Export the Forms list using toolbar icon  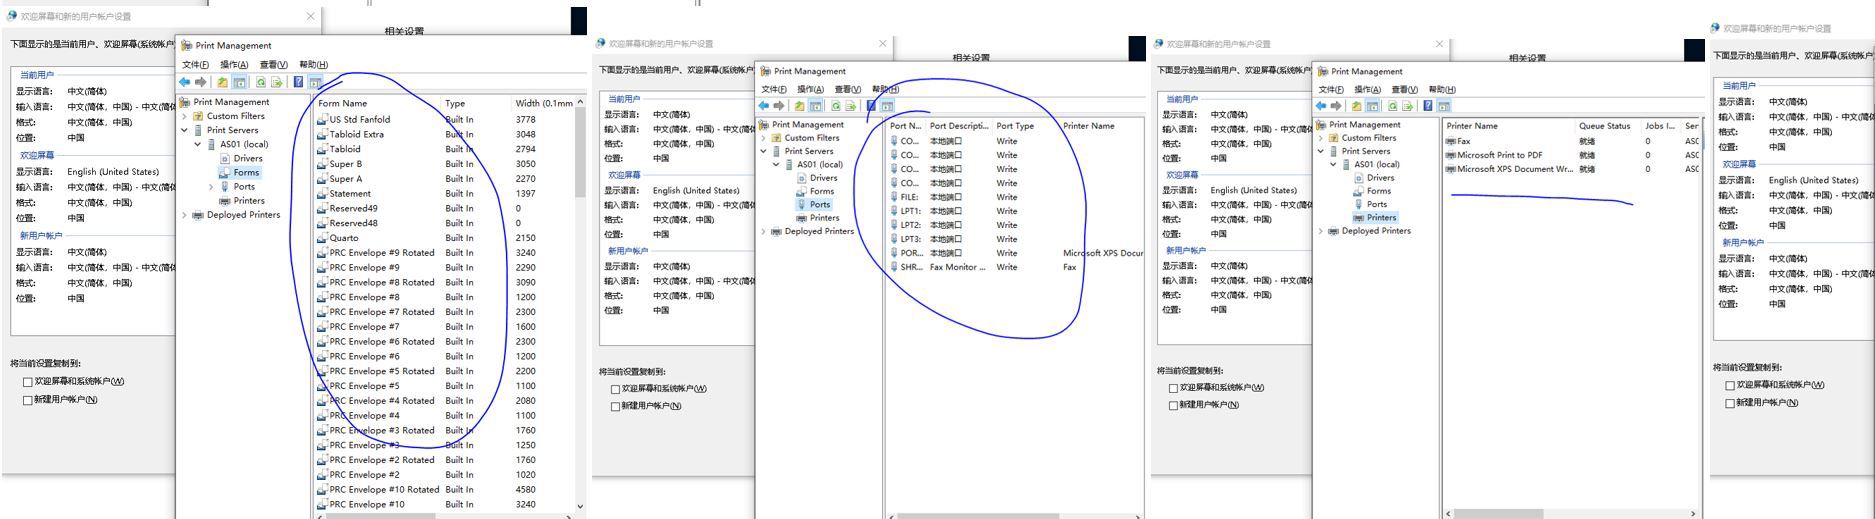click(x=277, y=82)
